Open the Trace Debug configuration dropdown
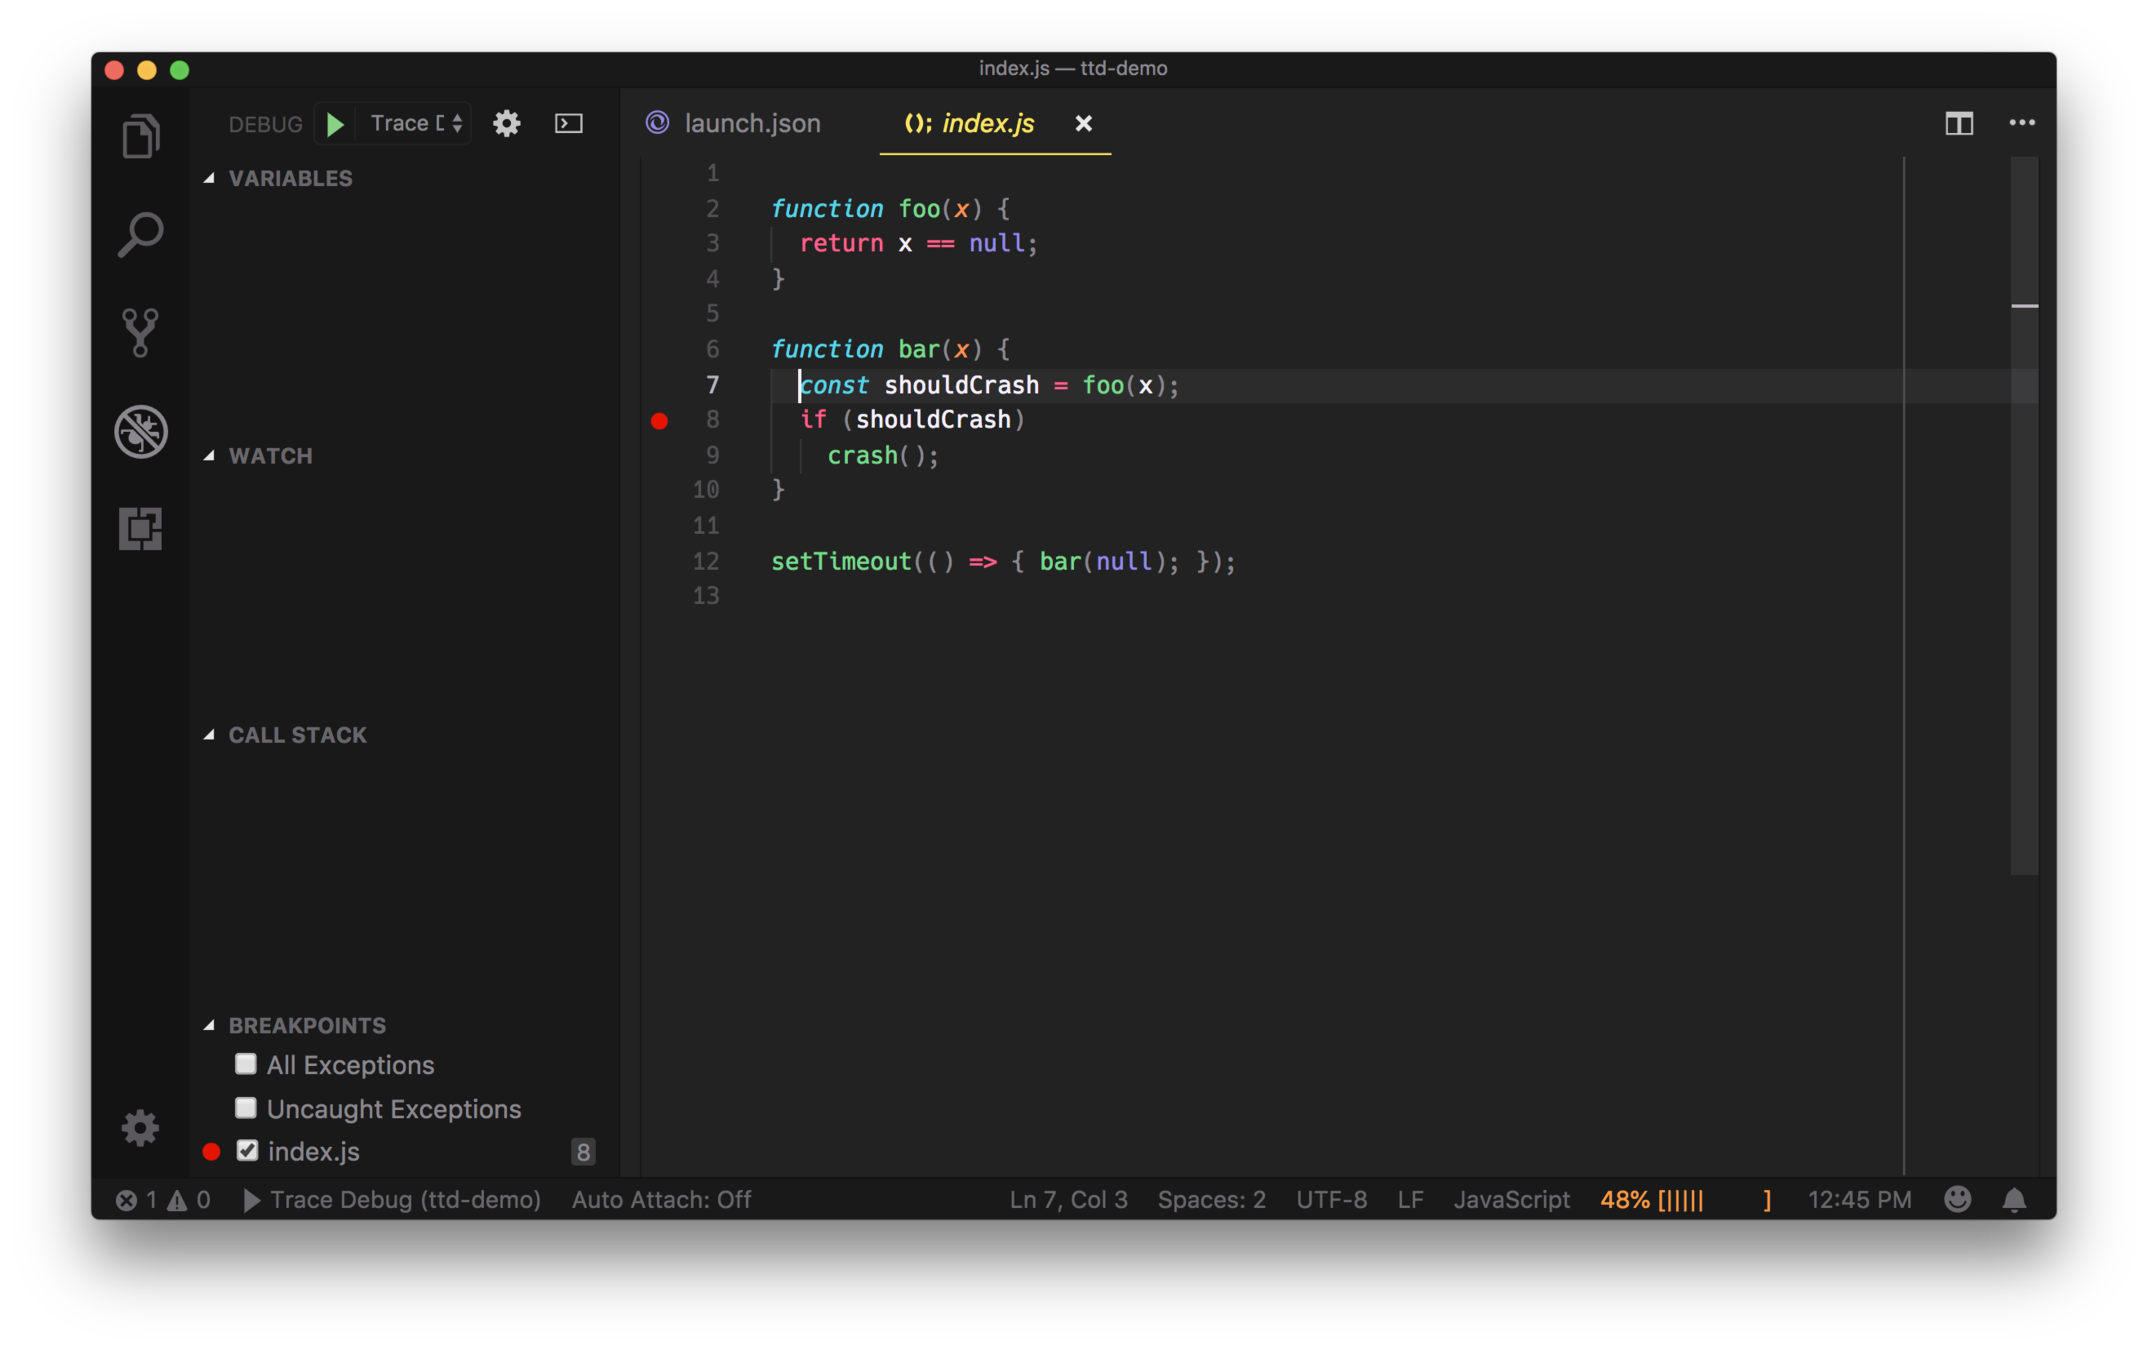Viewport: 2148px width, 1350px height. (416, 124)
